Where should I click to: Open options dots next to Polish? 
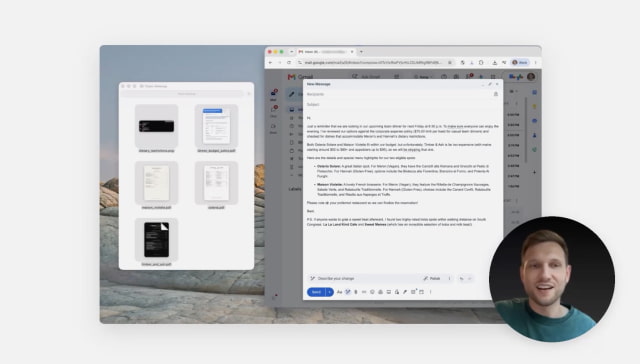[x=449, y=279]
